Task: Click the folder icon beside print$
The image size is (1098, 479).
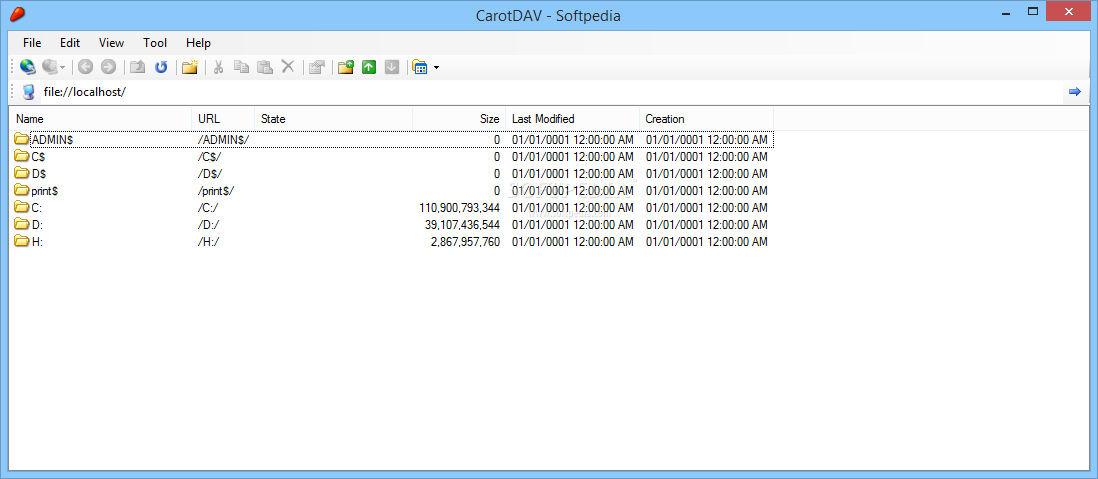Action: pyautogui.click(x=22, y=190)
